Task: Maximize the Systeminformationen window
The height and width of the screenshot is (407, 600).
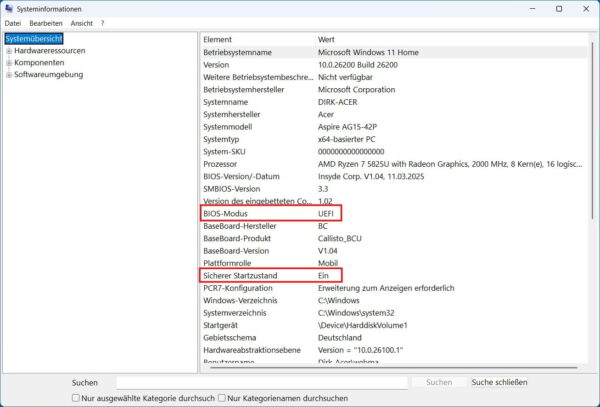Action: (x=559, y=9)
